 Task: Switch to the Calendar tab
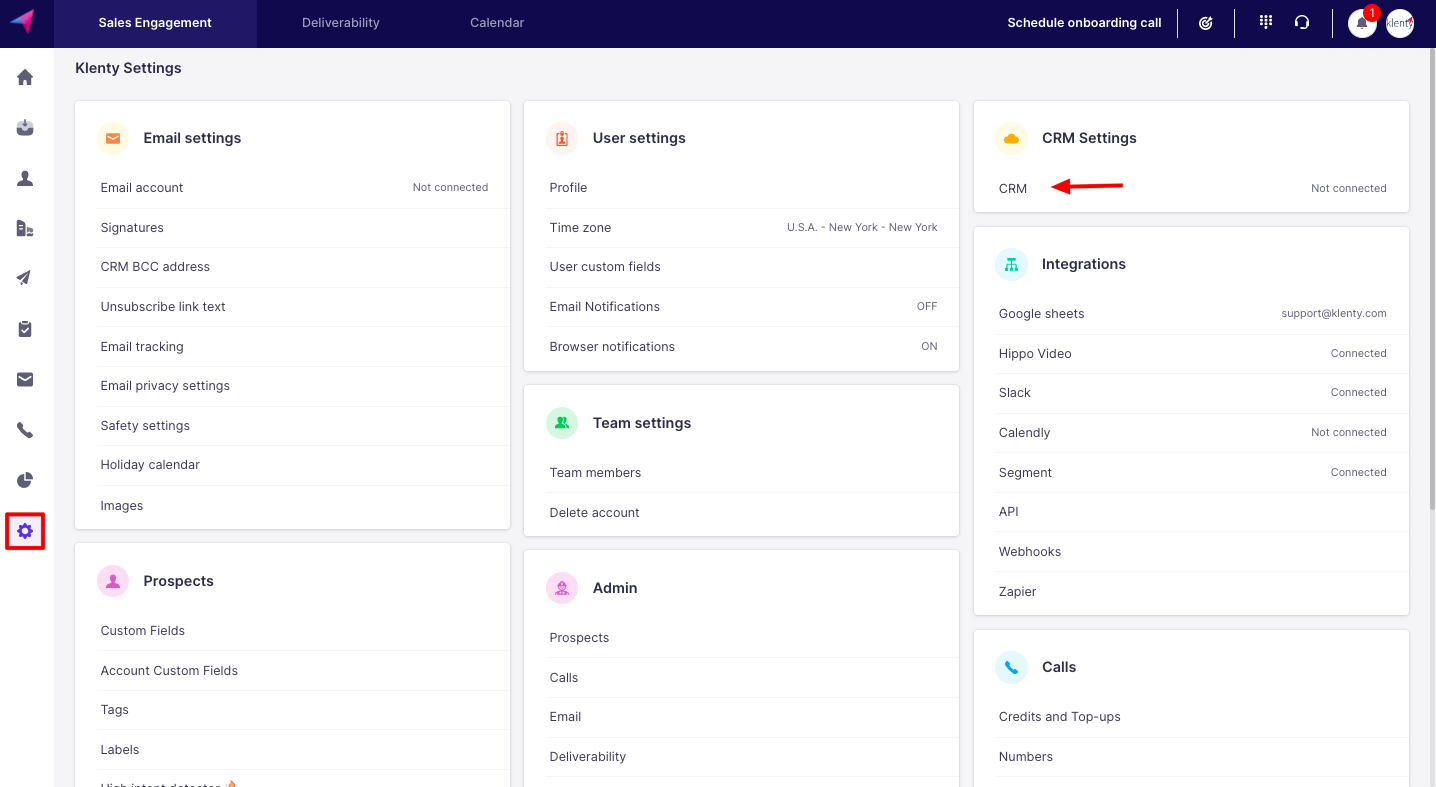click(497, 23)
